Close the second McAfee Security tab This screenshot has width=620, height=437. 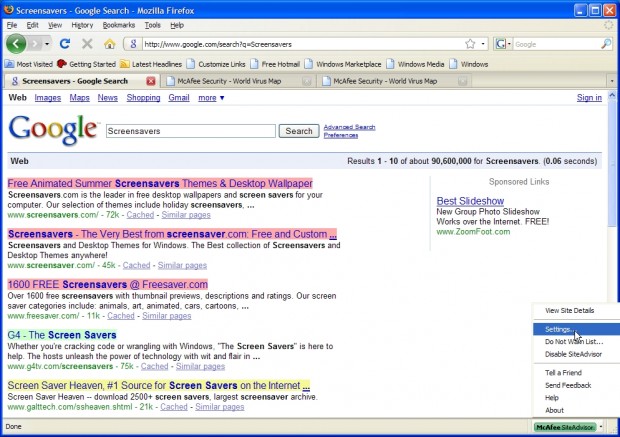click(x=462, y=81)
